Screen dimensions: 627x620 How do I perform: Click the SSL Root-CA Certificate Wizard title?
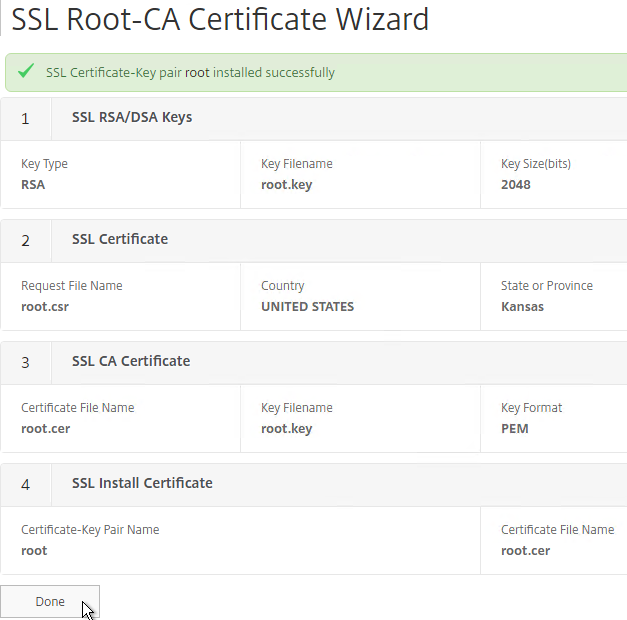(x=220, y=19)
